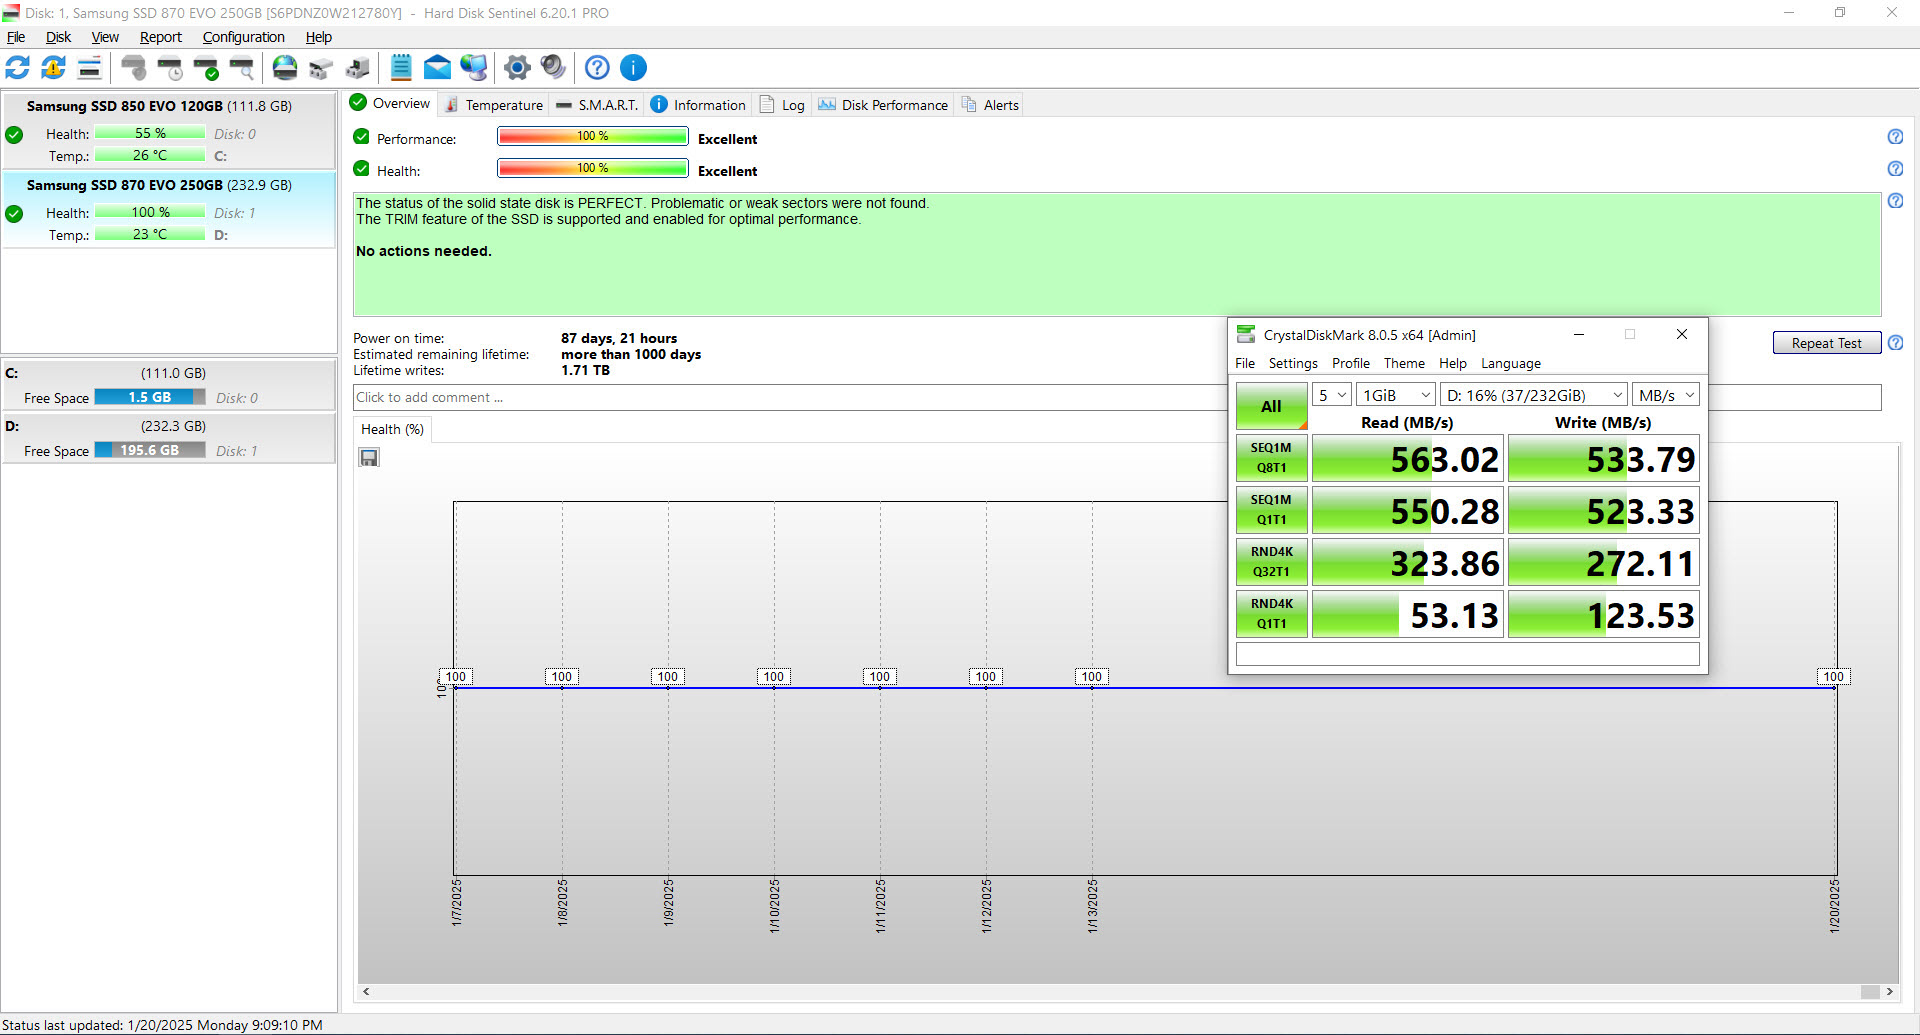Click the Repeat Test button

pyautogui.click(x=1827, y=343)
